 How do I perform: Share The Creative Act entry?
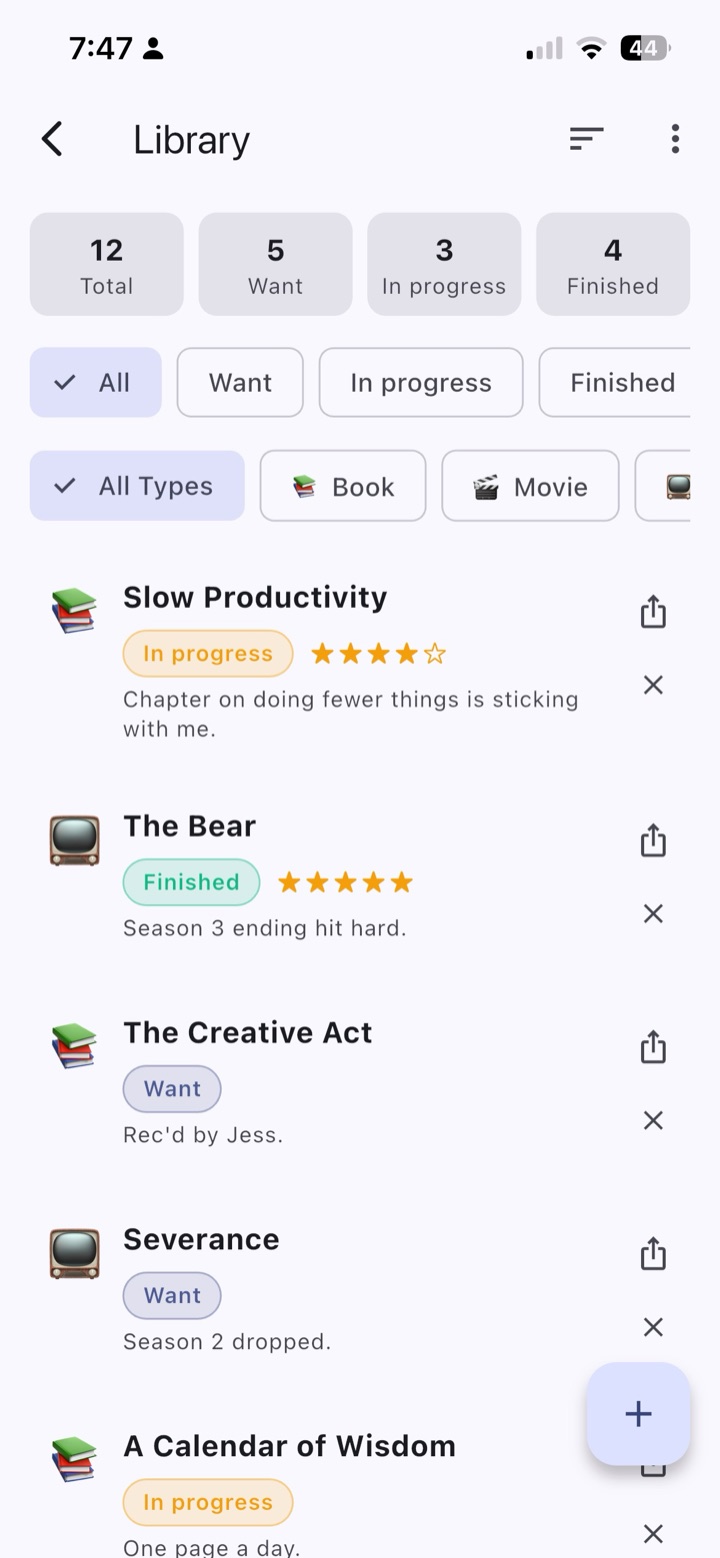(653, 1047)
